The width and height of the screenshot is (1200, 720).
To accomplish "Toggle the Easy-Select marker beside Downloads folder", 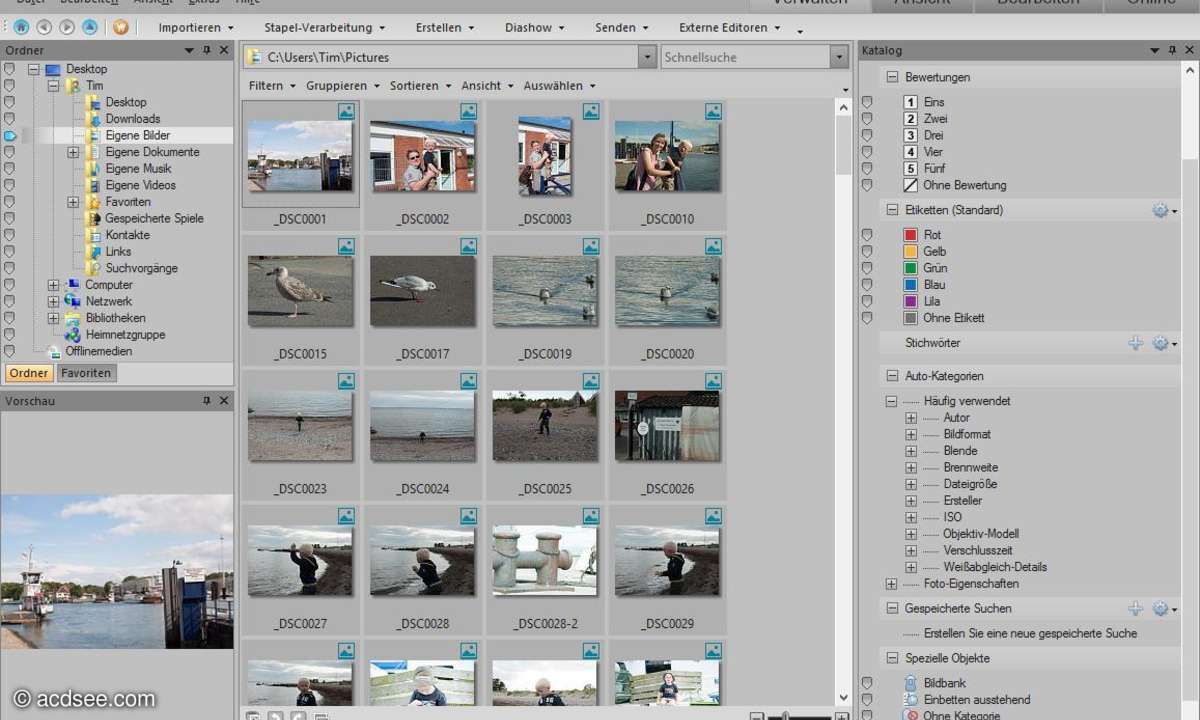I will pyautogui.click(x=10, y=119).
